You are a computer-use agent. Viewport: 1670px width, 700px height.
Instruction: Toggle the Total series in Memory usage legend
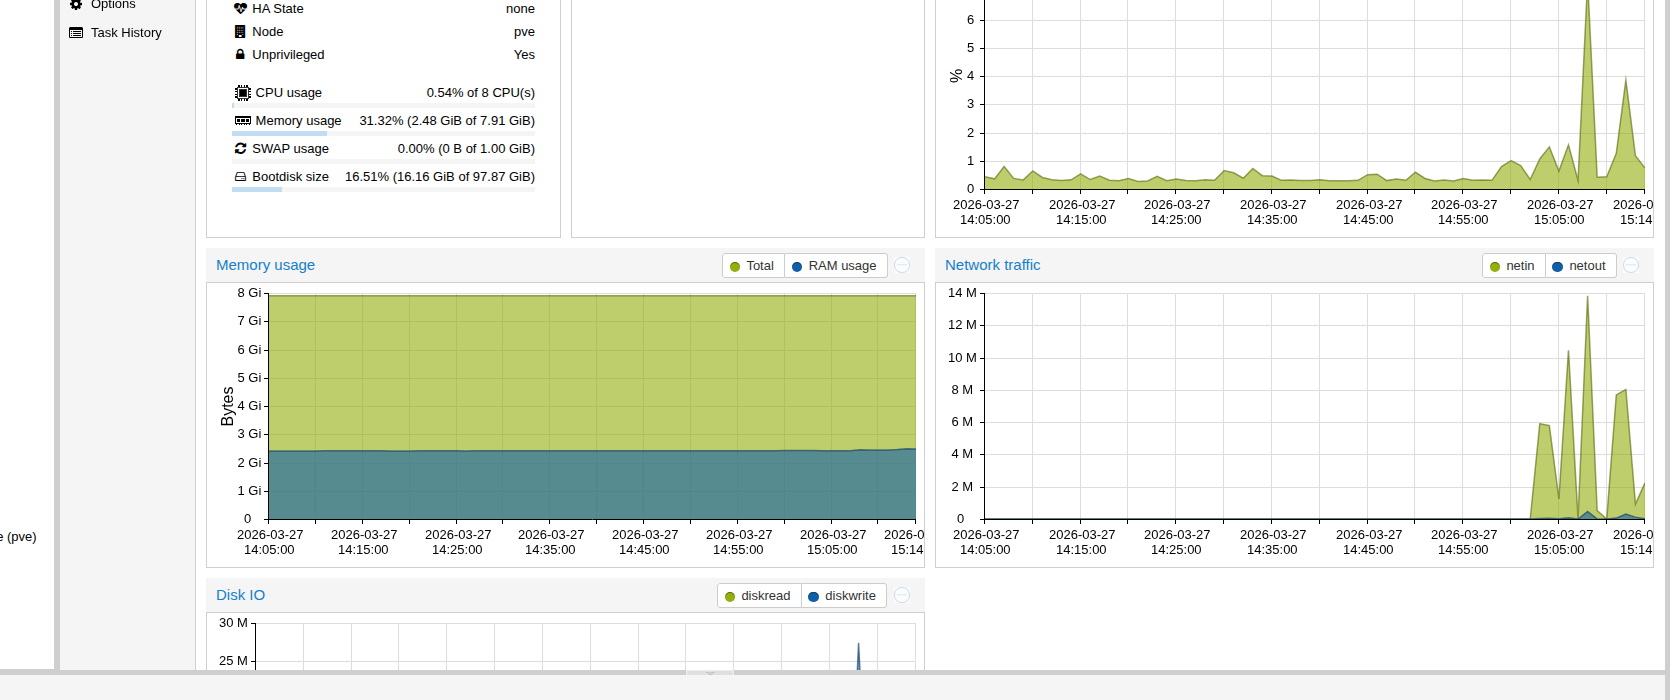(x=752, y=266)
